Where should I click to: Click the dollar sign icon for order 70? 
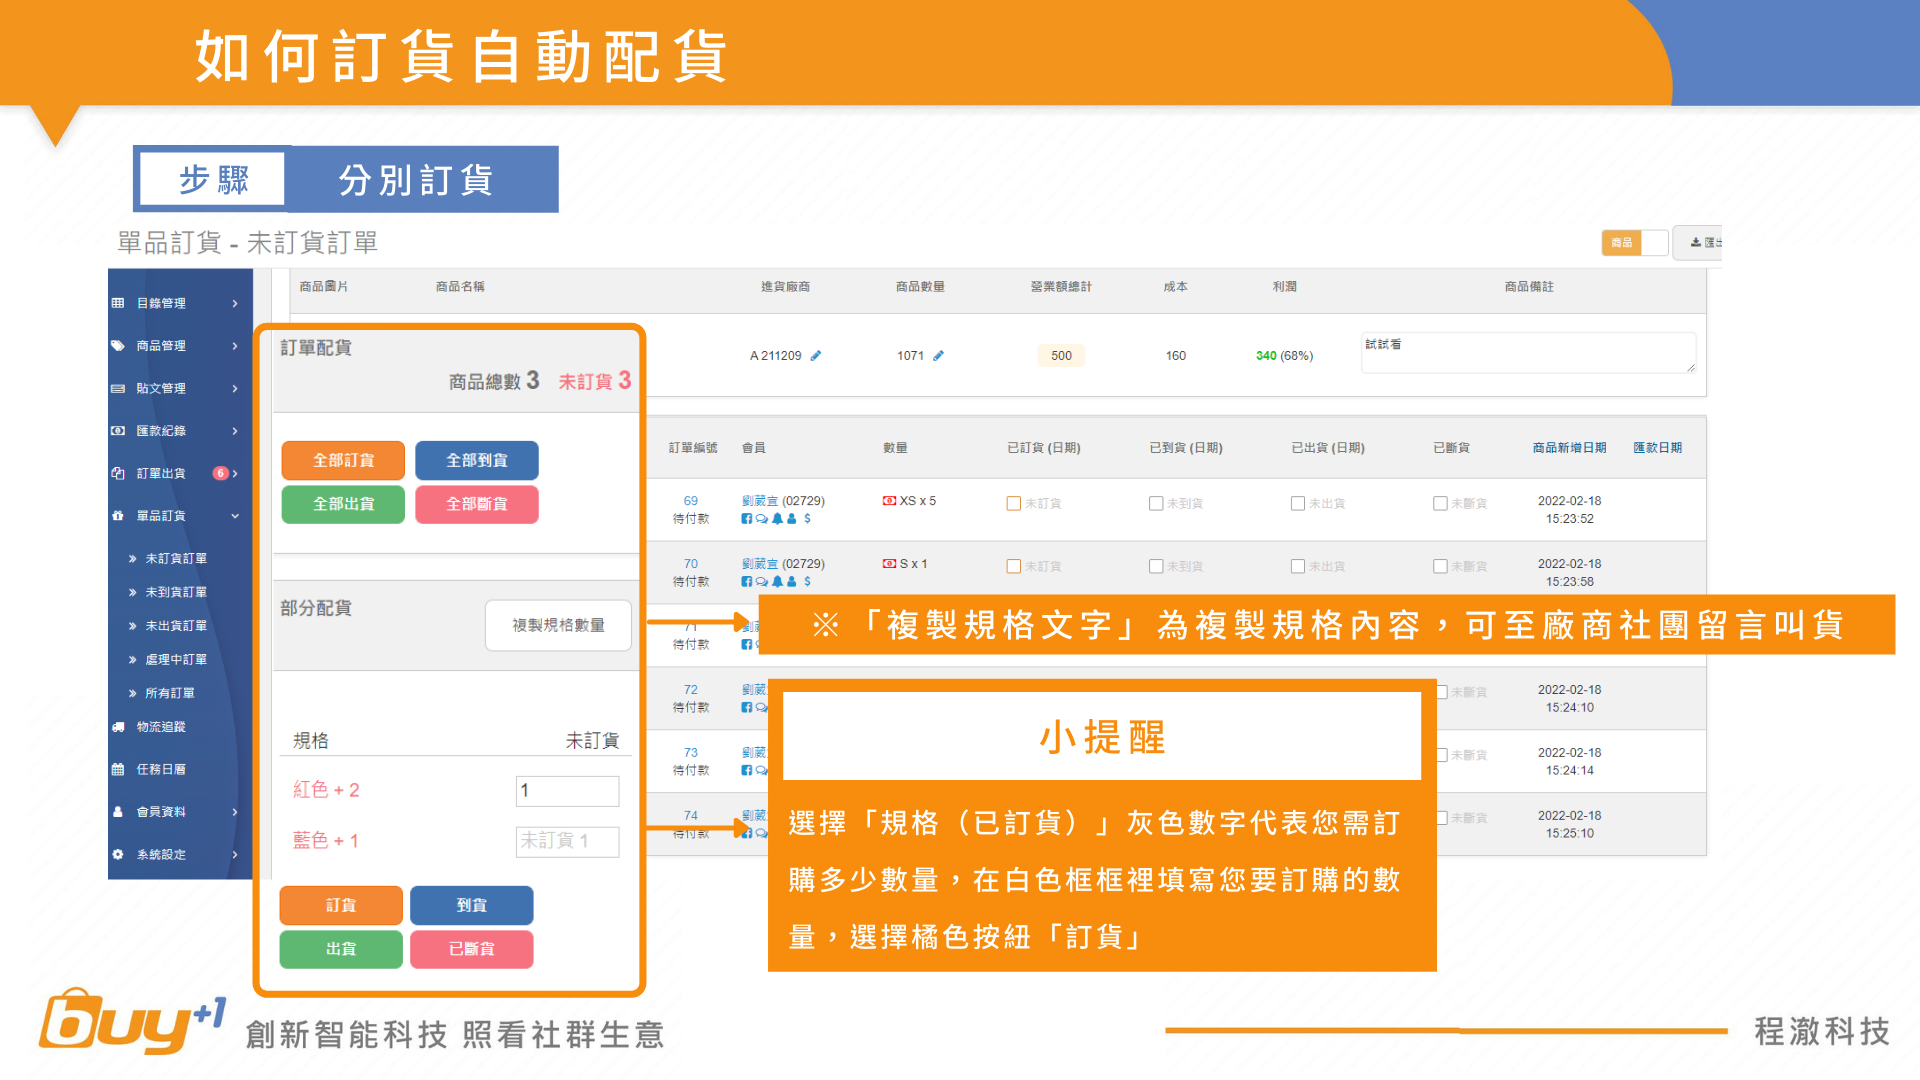(807, 582)
